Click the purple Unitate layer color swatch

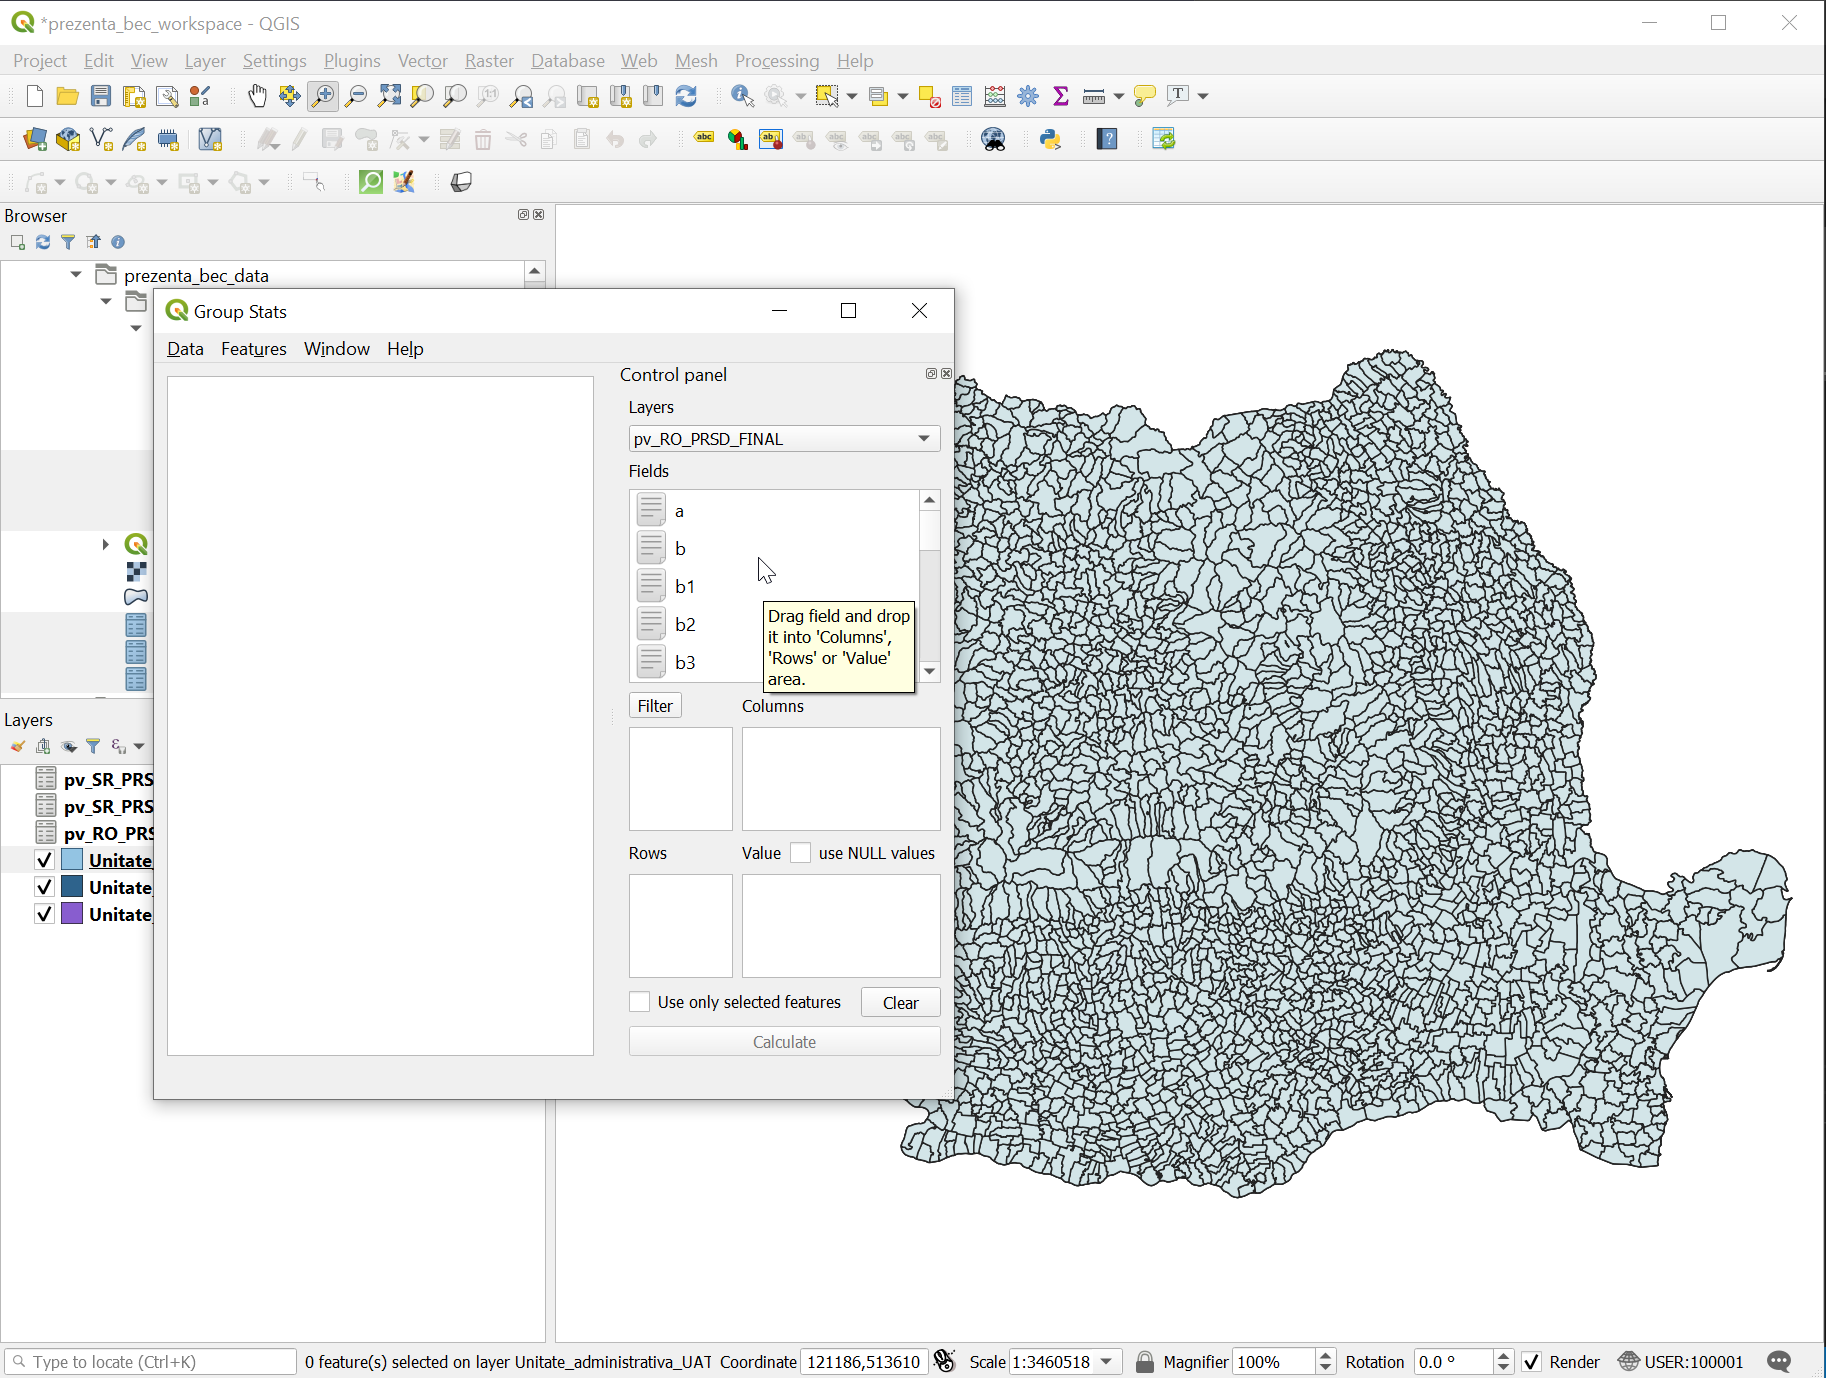pos(73,914)
